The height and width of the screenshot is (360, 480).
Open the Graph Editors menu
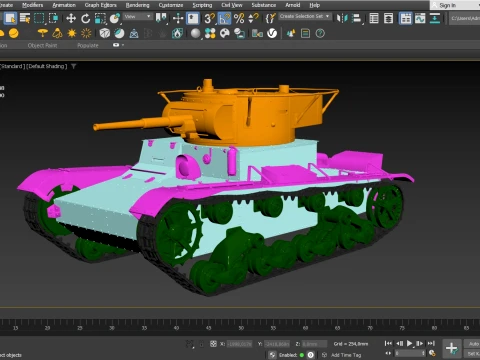(x=100, y=5)
